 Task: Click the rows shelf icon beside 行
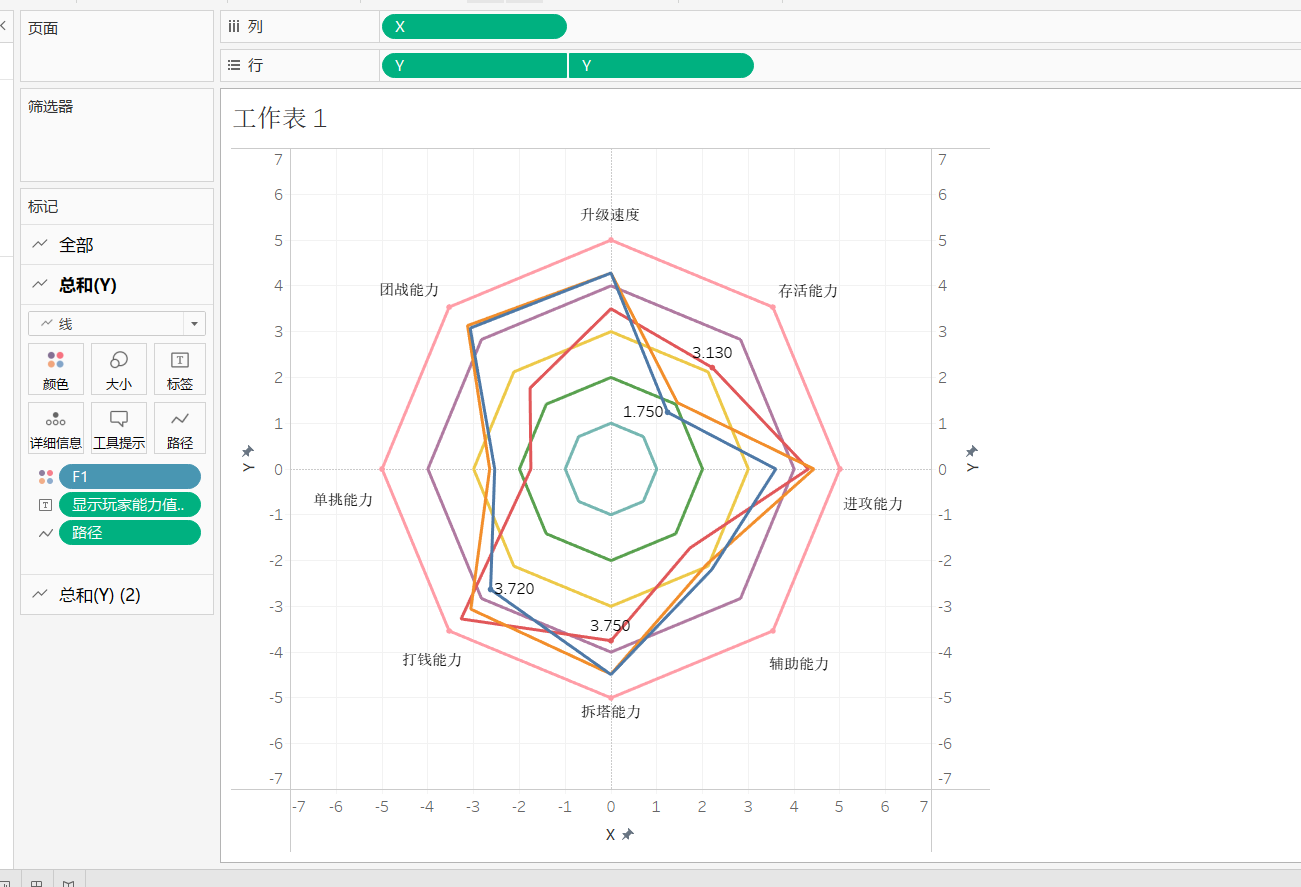(234, 65)
